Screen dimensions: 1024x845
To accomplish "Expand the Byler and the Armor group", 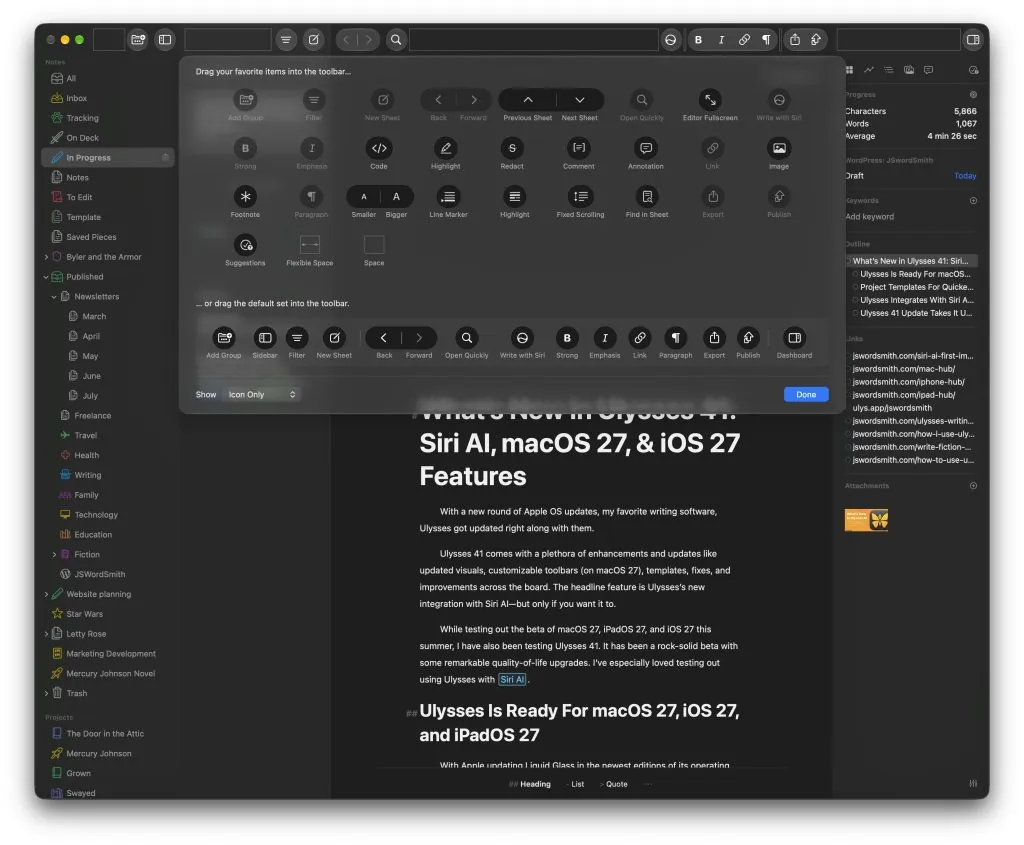I will [x=46, y=257].
